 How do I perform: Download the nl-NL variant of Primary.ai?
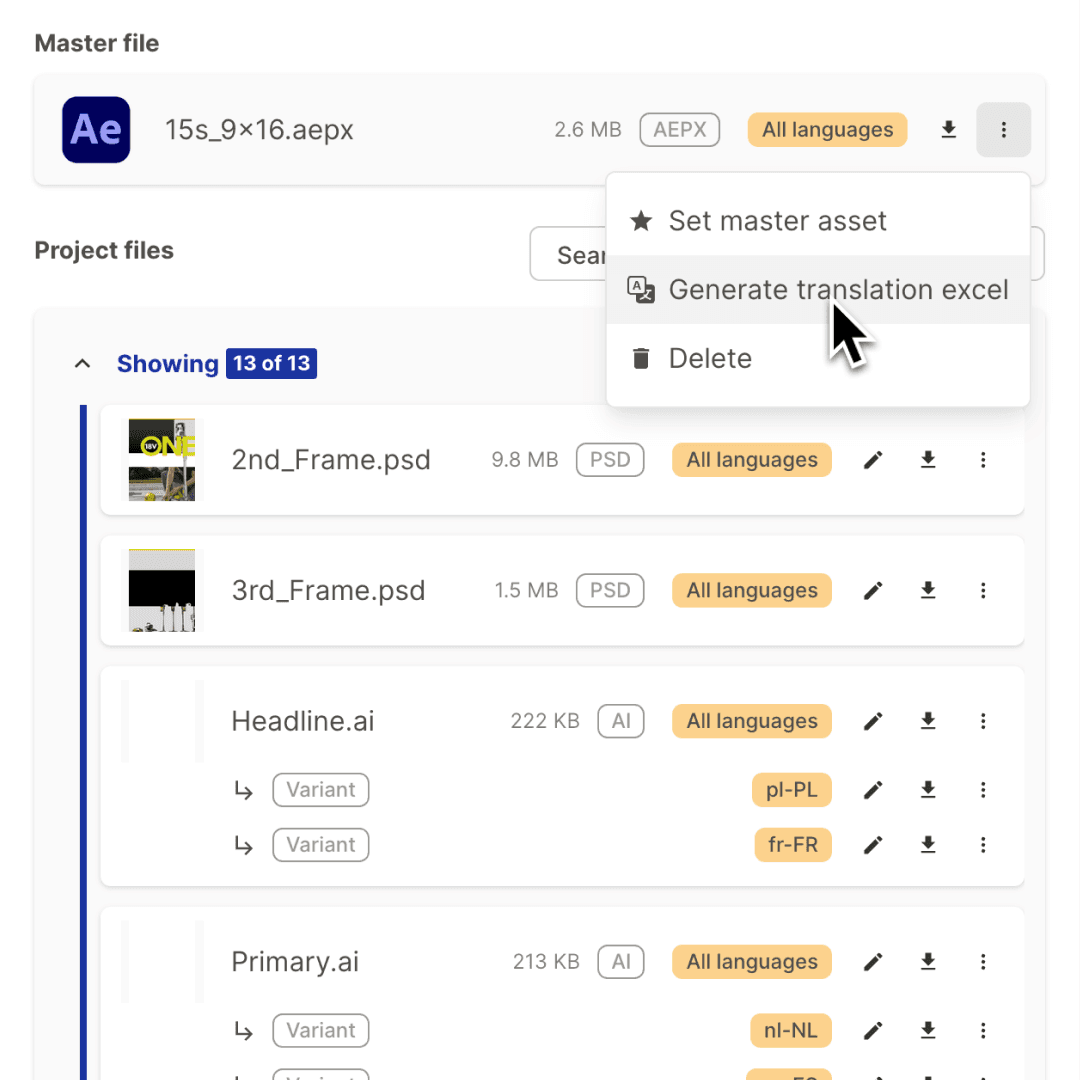[x=927, y=1030]
